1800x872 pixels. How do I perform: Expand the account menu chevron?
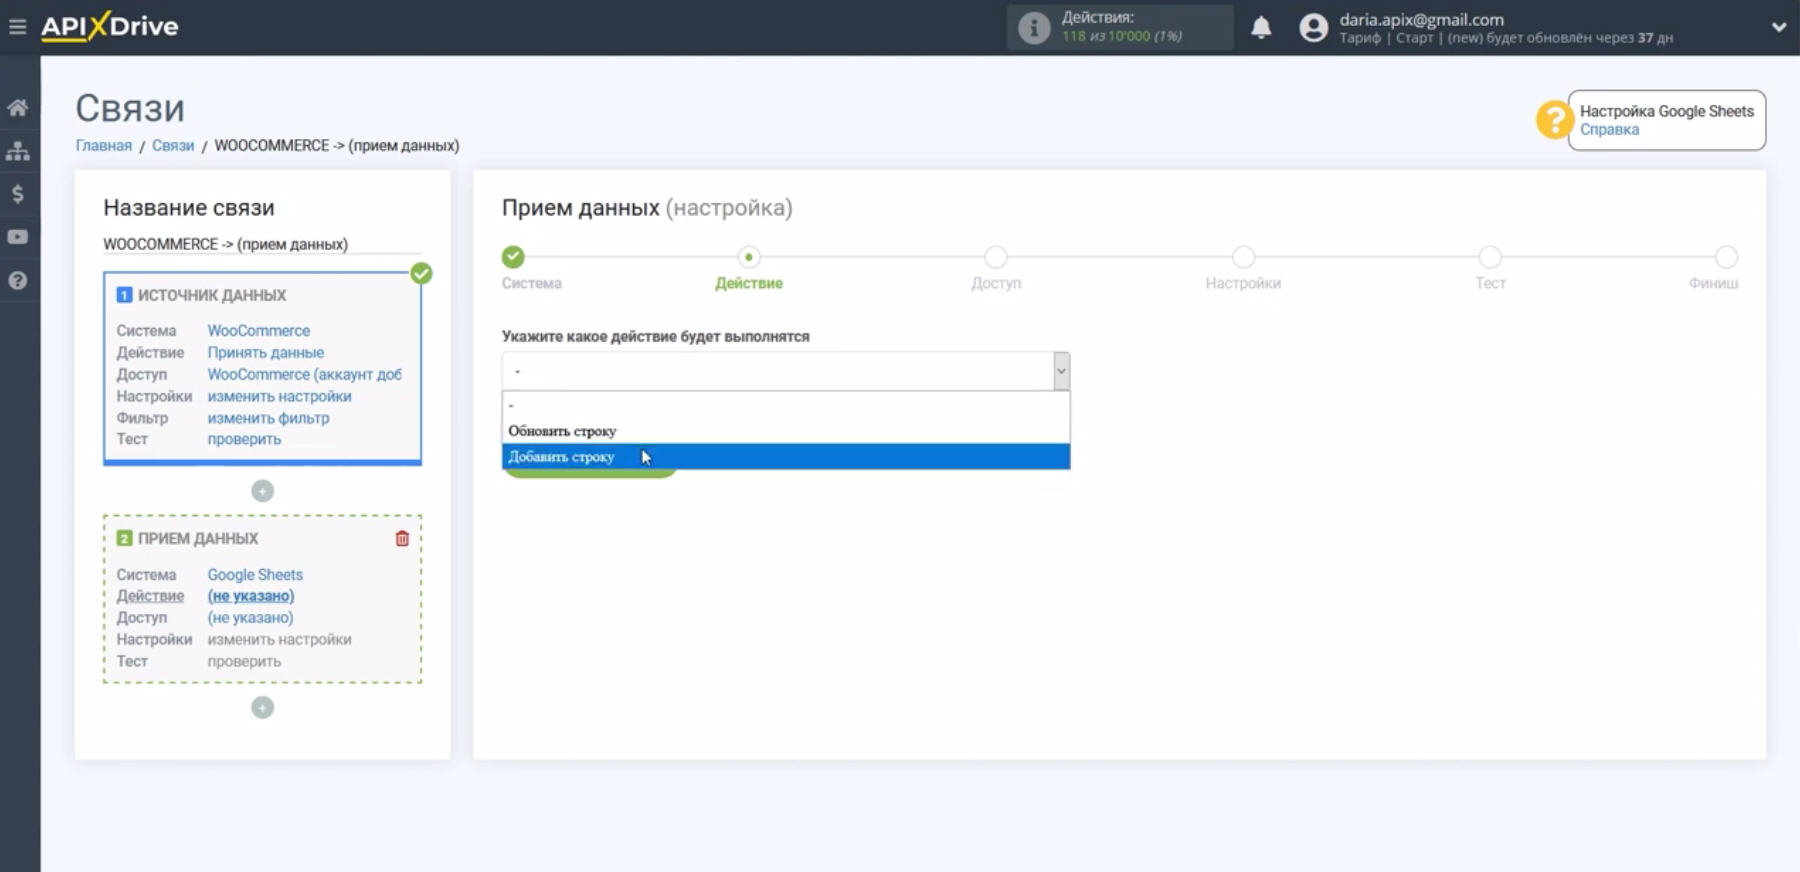click(1778, 28)
